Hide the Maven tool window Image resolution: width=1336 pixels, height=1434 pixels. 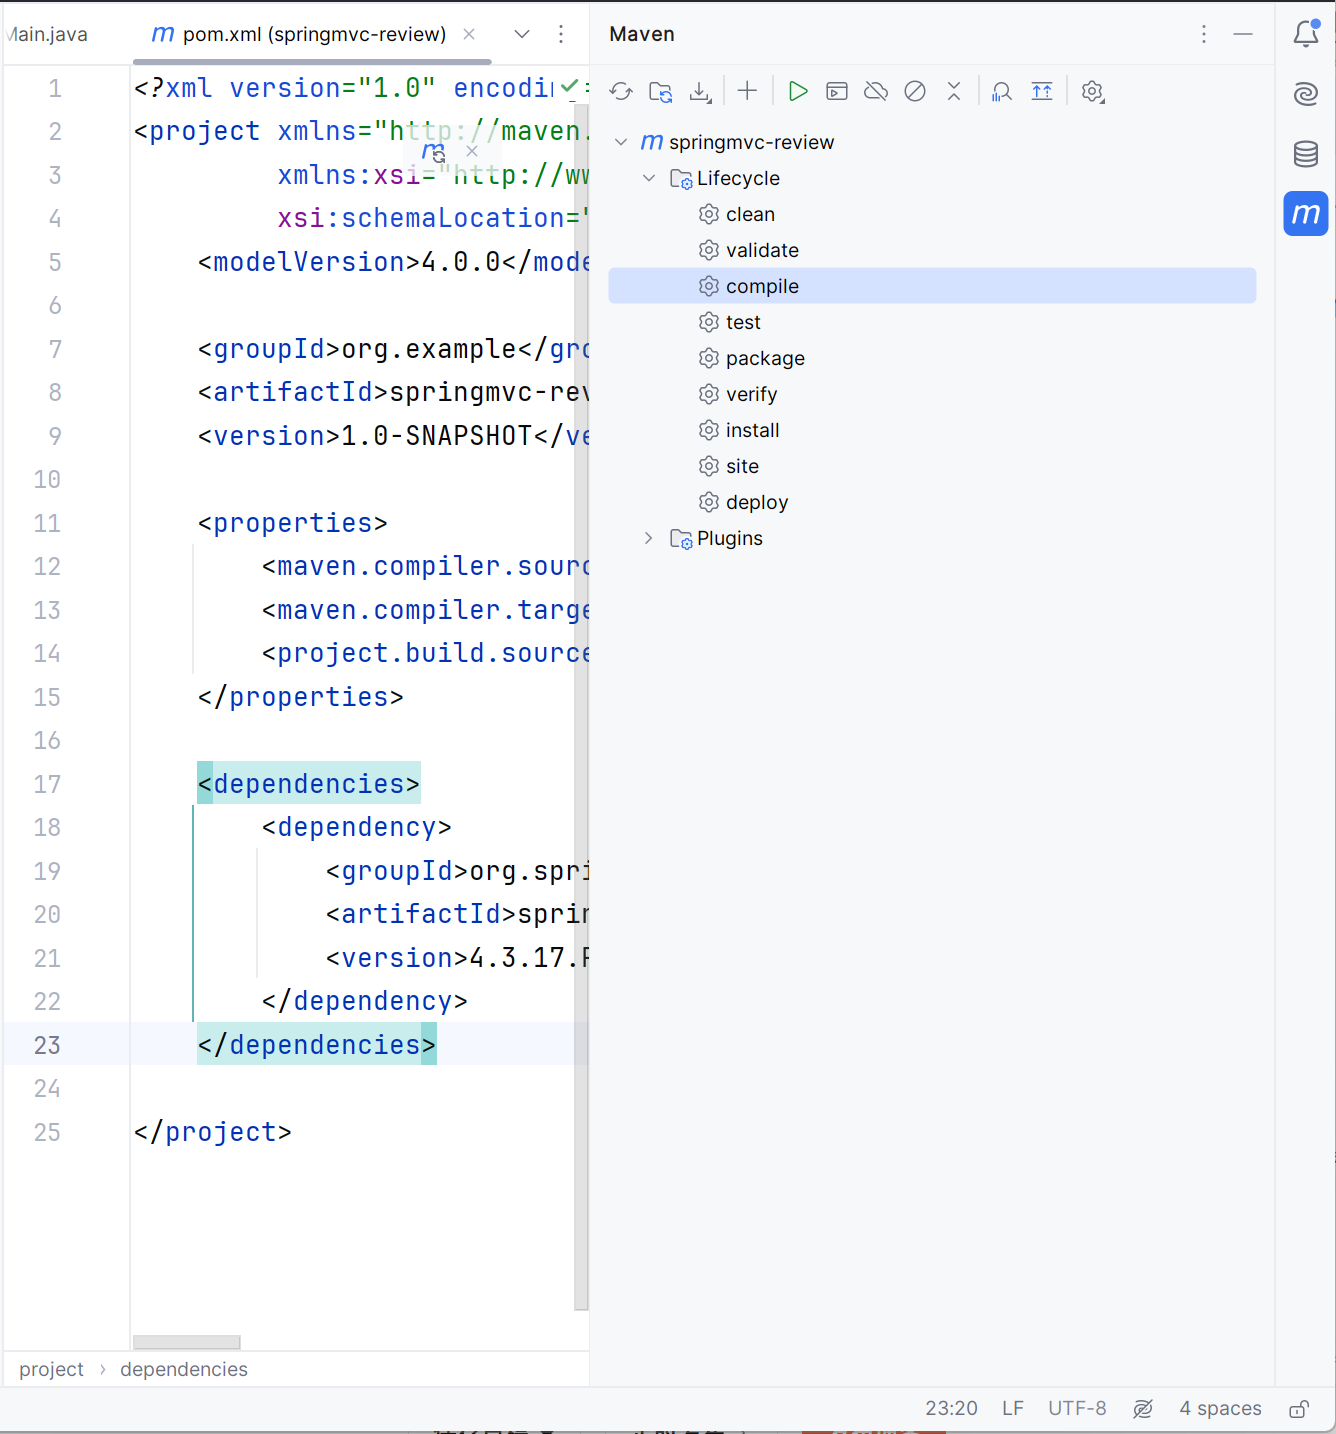point(1243,34)
